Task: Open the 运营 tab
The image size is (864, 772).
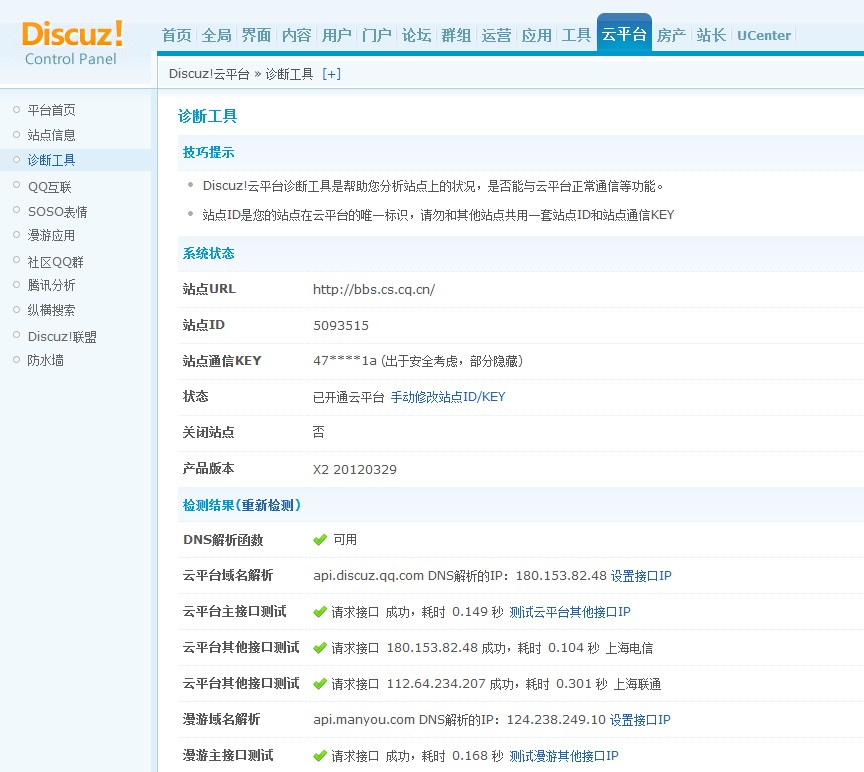Action: point(496,35)
